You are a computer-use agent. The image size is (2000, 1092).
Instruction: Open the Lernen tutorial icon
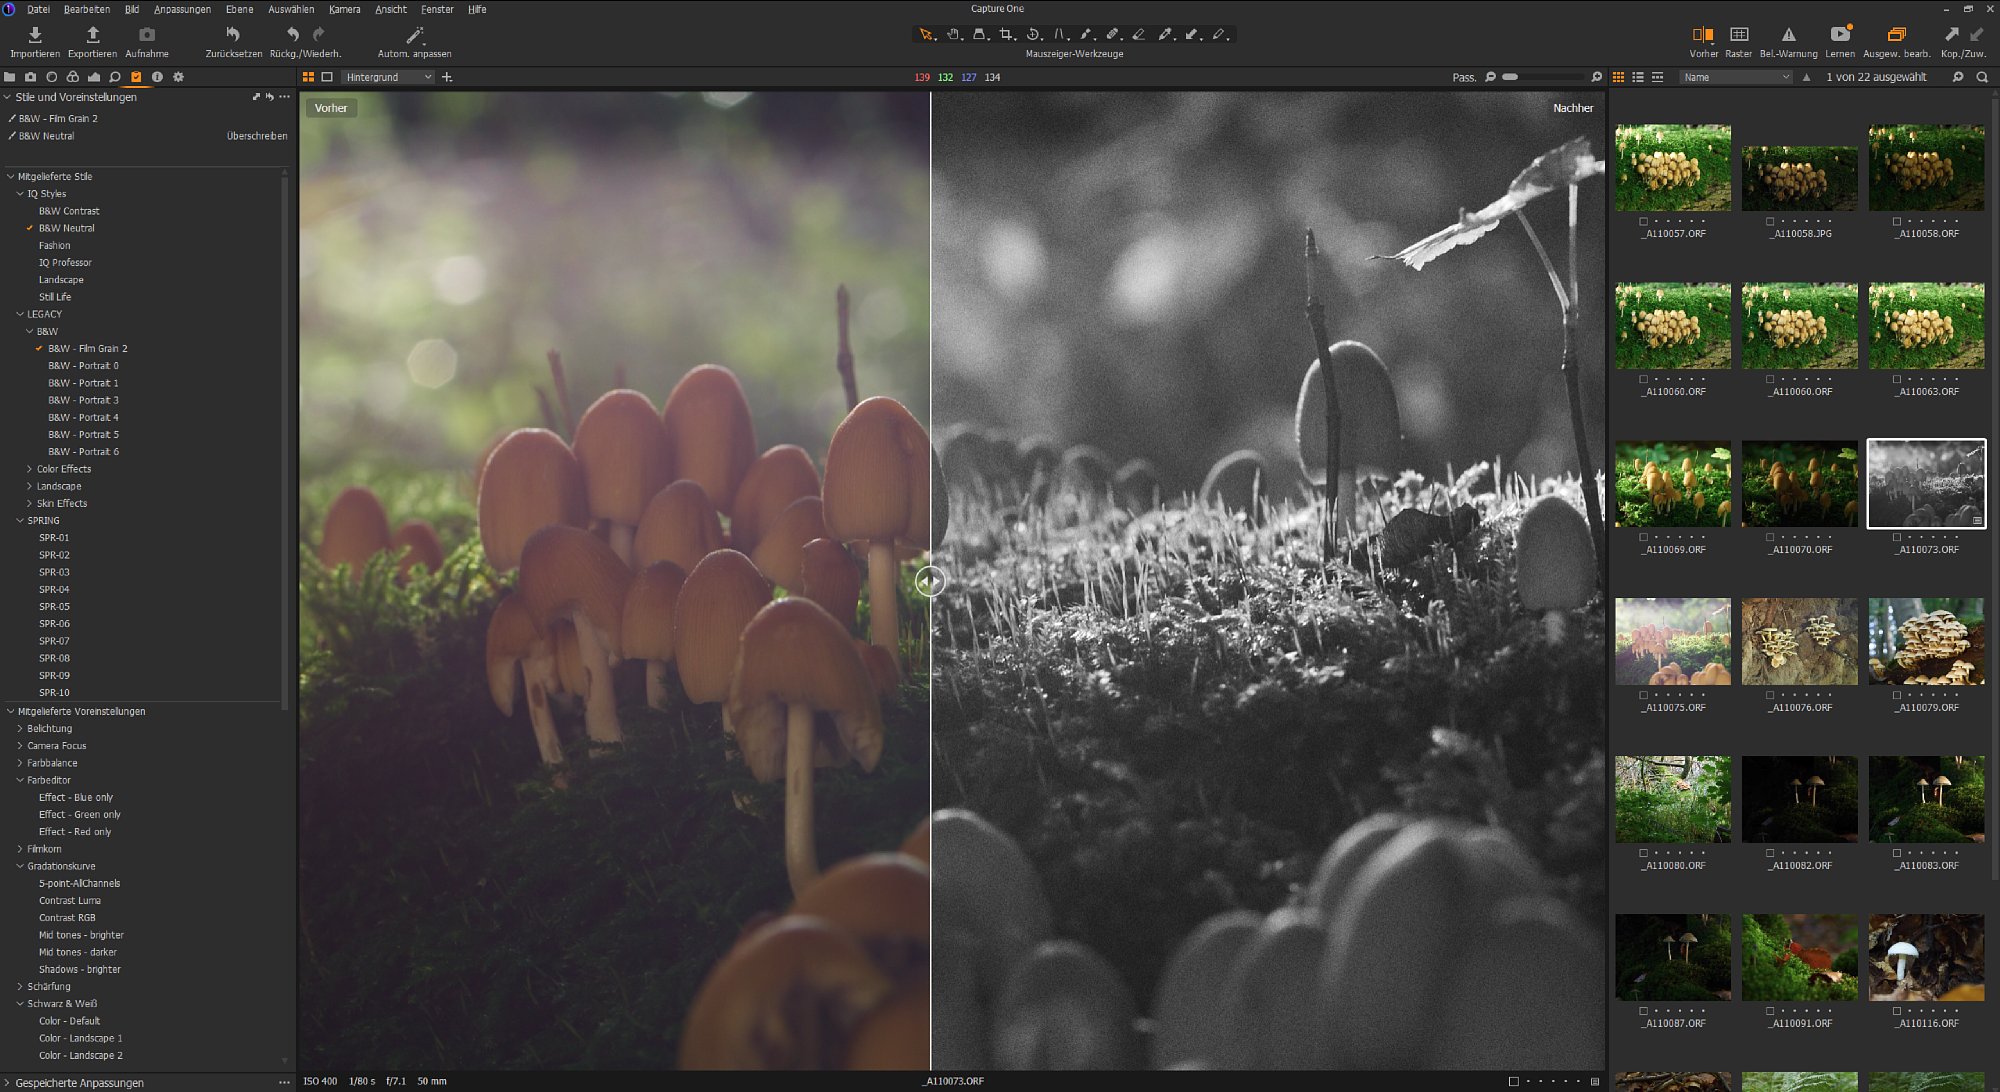(1840, 35)
